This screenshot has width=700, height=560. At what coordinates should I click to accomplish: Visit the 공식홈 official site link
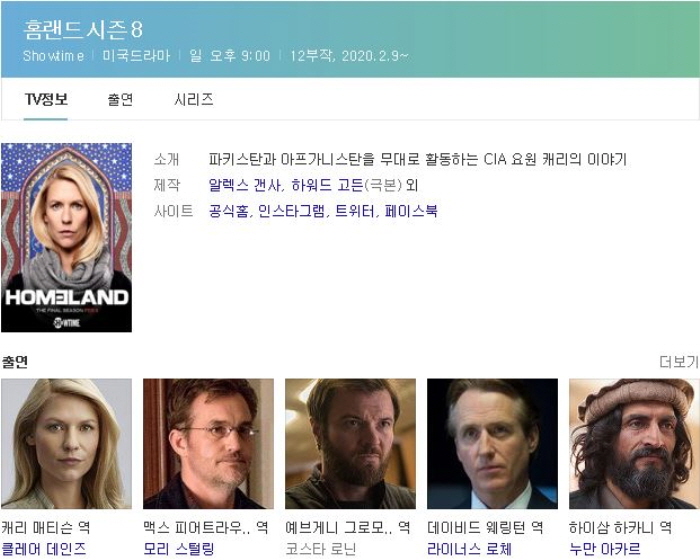pyautogui.click(x=229, y=211)
